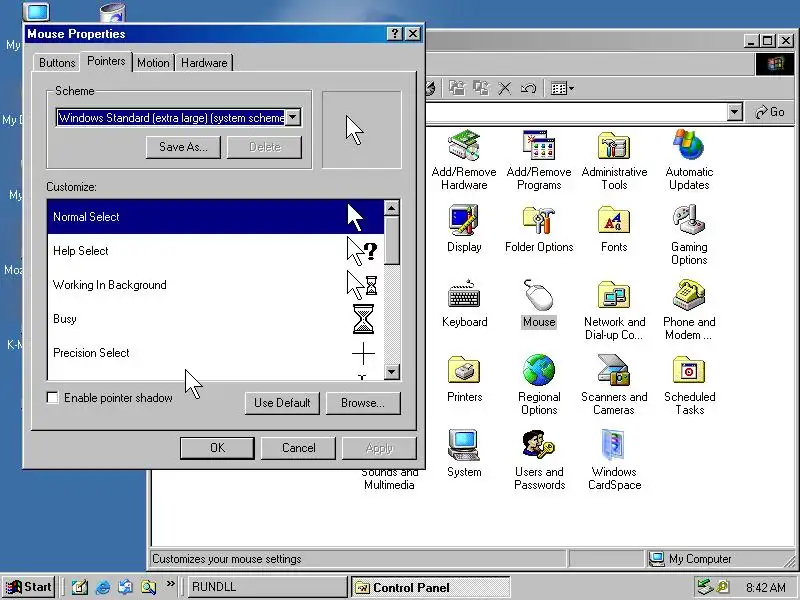Click the My Computer desktop icon

[x=37, y=11]
